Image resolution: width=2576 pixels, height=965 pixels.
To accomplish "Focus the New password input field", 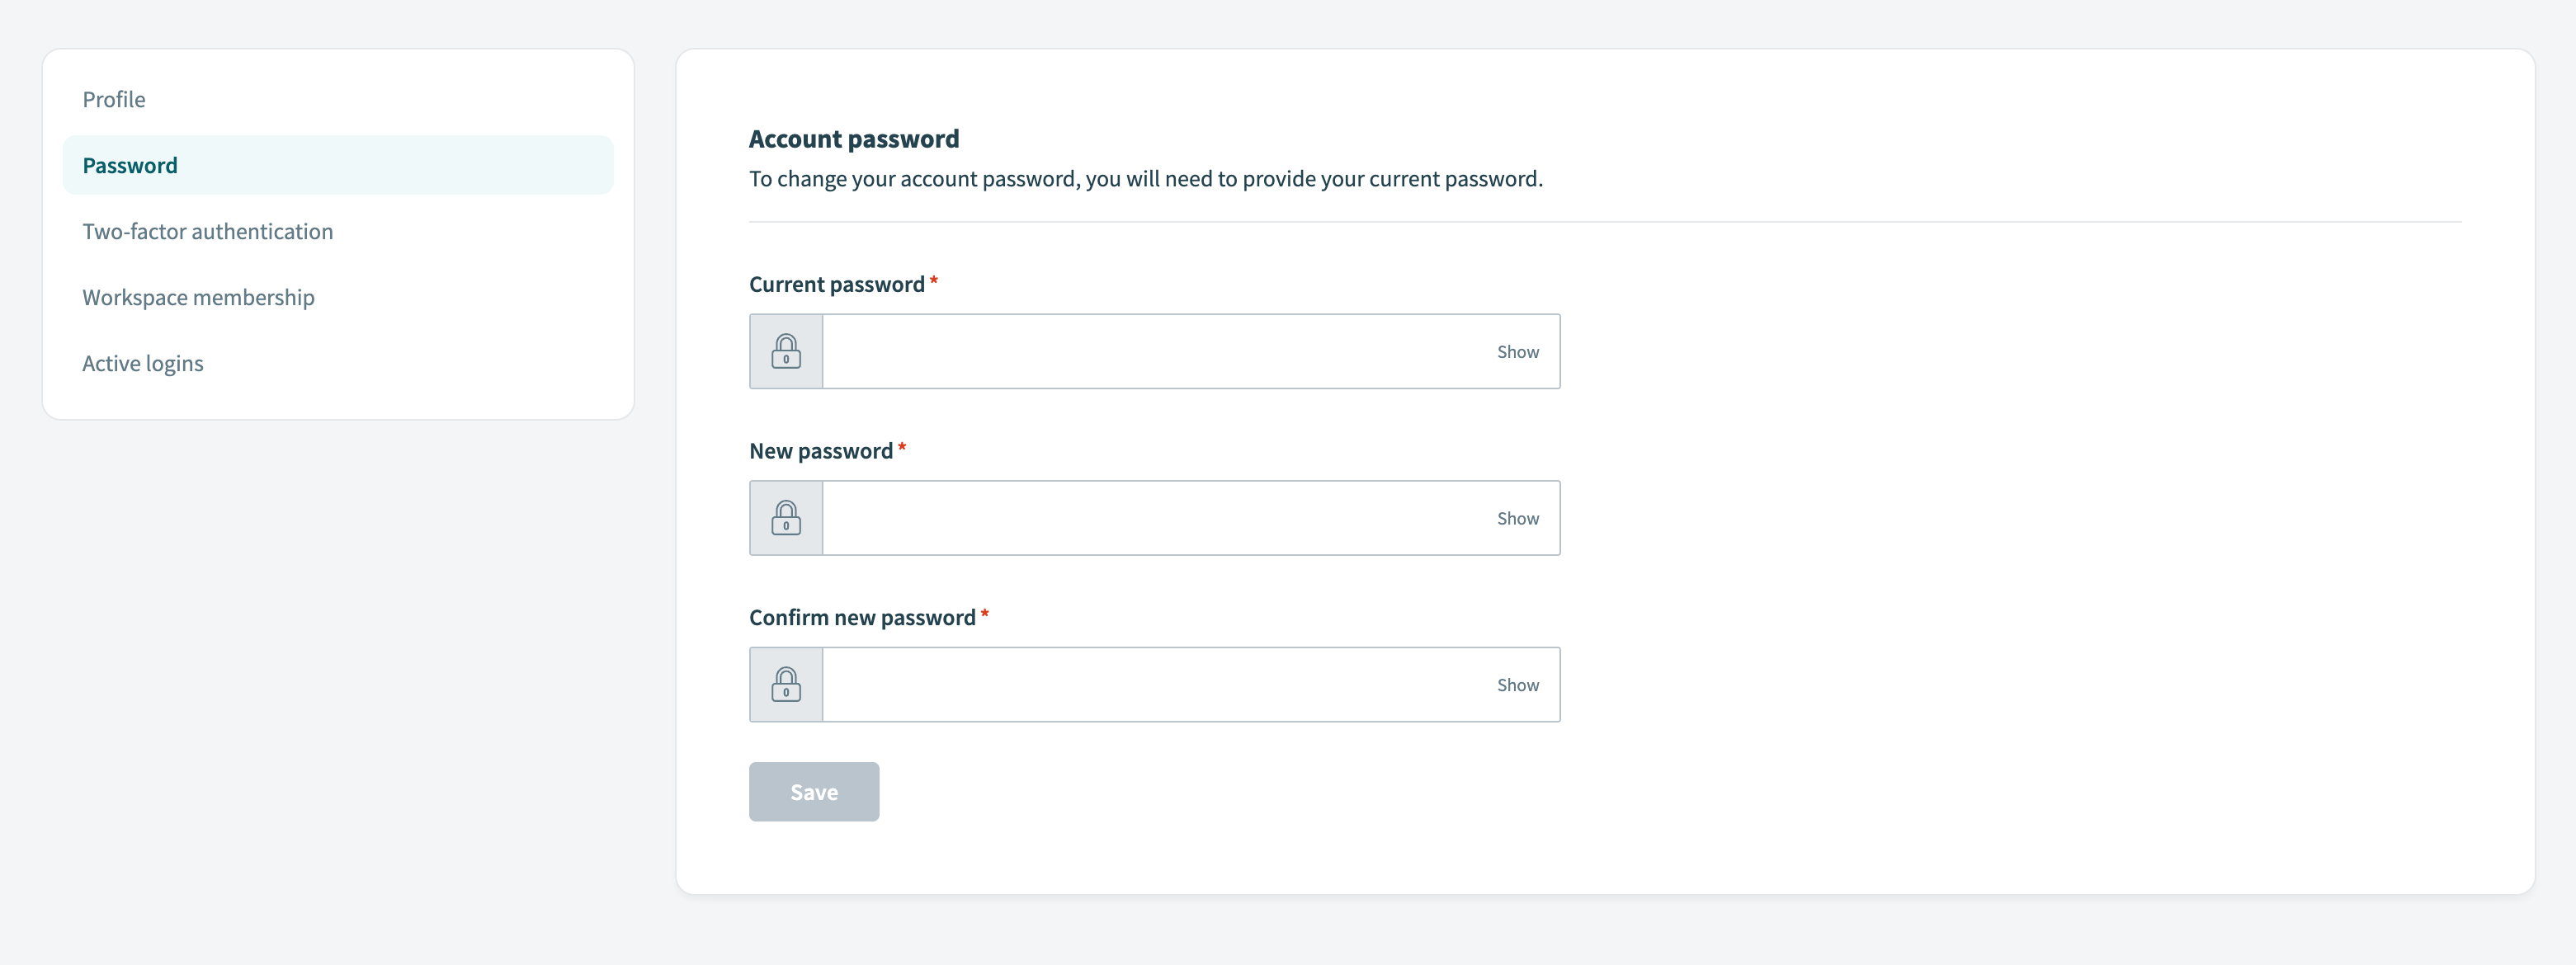I will (1150, 517).
